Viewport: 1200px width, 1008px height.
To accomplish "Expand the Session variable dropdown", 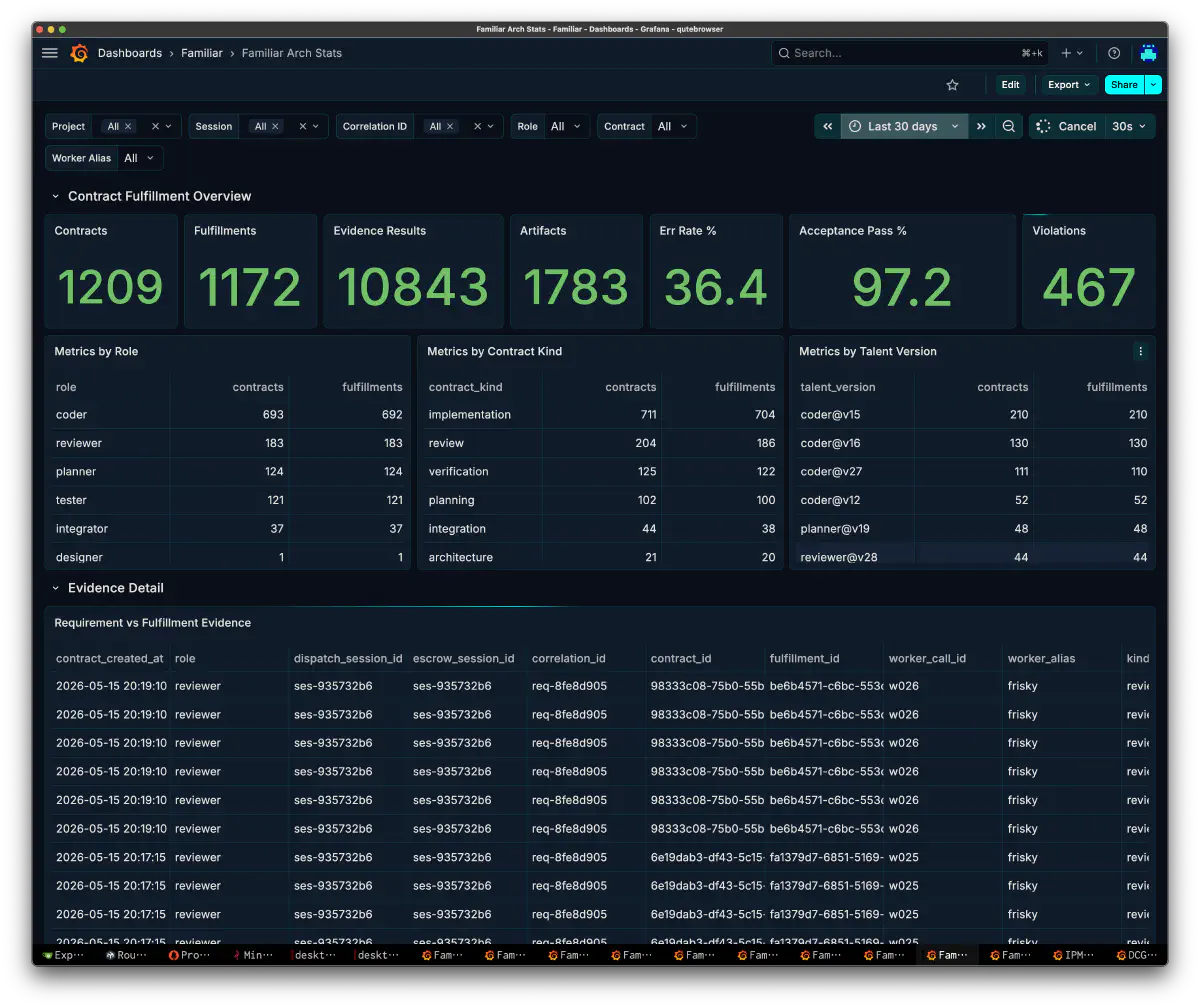I will point(316,127).
